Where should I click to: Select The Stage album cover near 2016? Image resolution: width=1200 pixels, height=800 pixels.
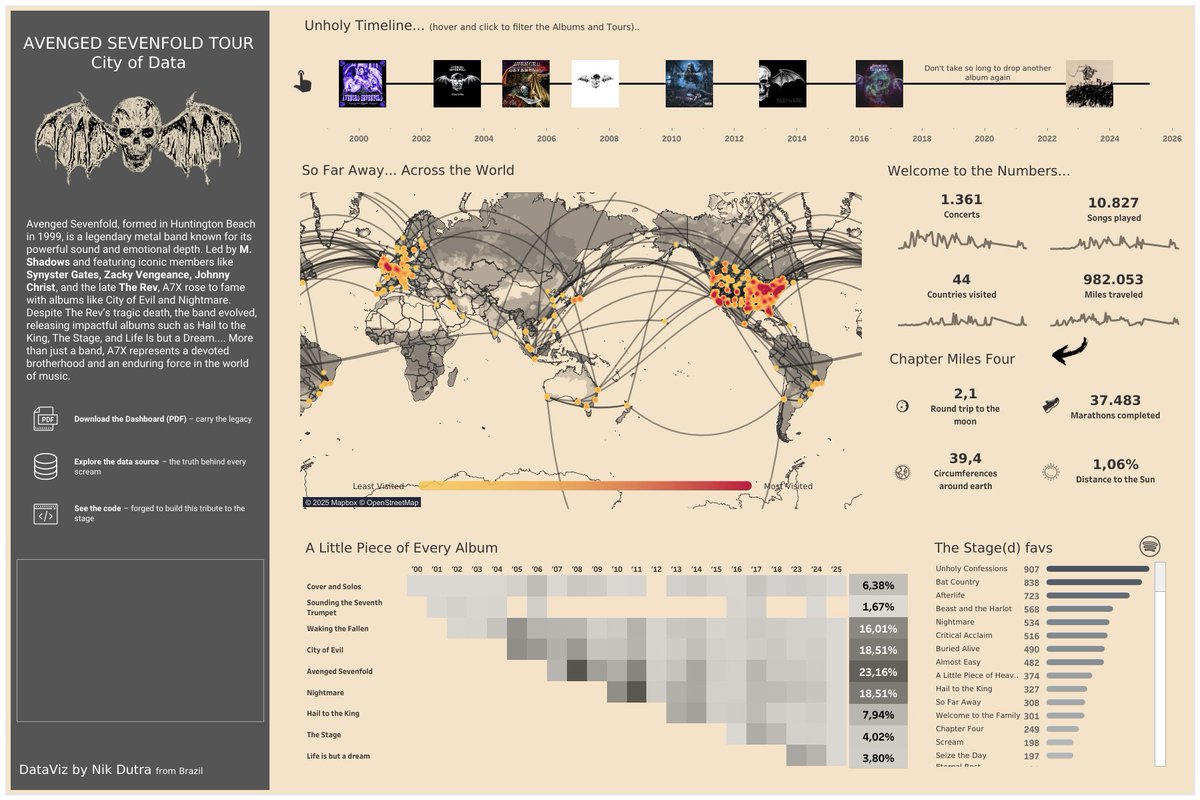coord(879,84)
